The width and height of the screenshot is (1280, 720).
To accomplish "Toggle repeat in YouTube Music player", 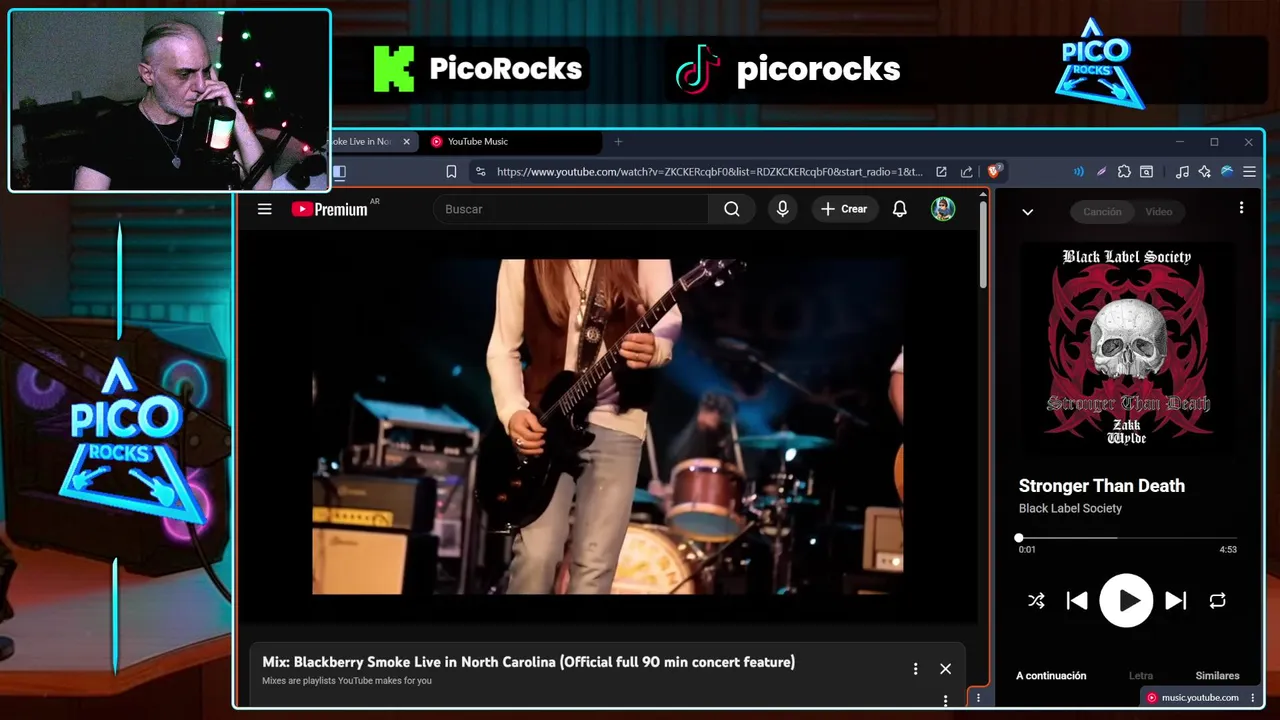I will [1217, 601].
